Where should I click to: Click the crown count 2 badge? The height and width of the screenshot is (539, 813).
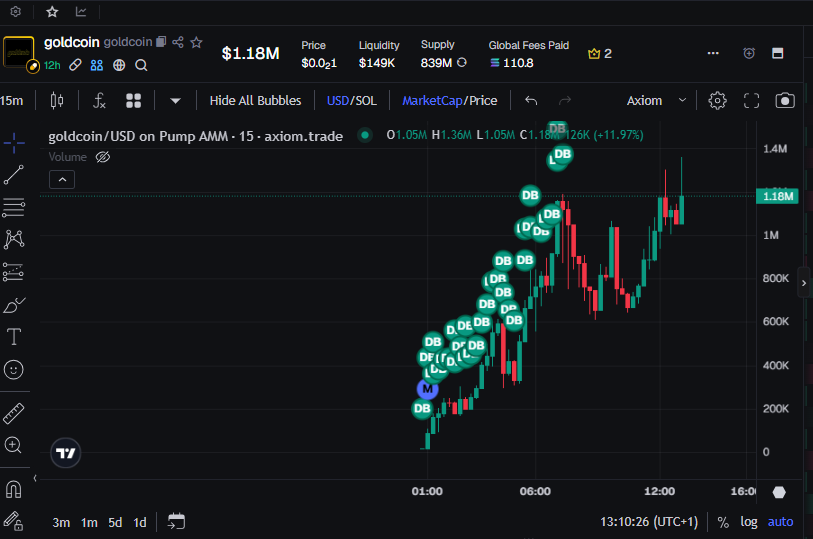[x=600, y=53]
